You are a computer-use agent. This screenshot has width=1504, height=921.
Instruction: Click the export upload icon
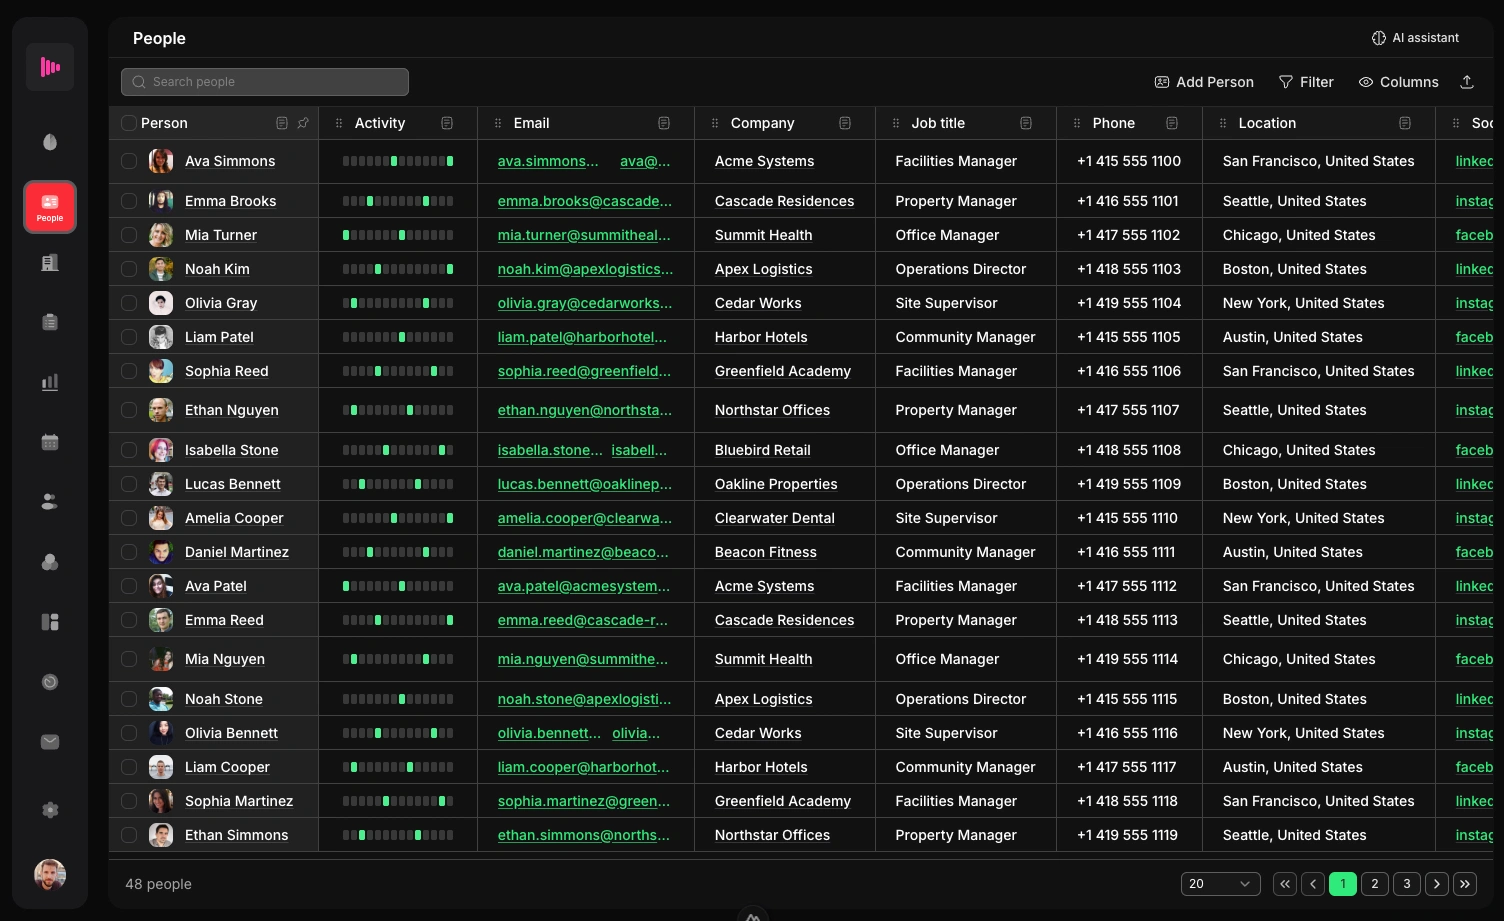click(x=1467, y=82)
